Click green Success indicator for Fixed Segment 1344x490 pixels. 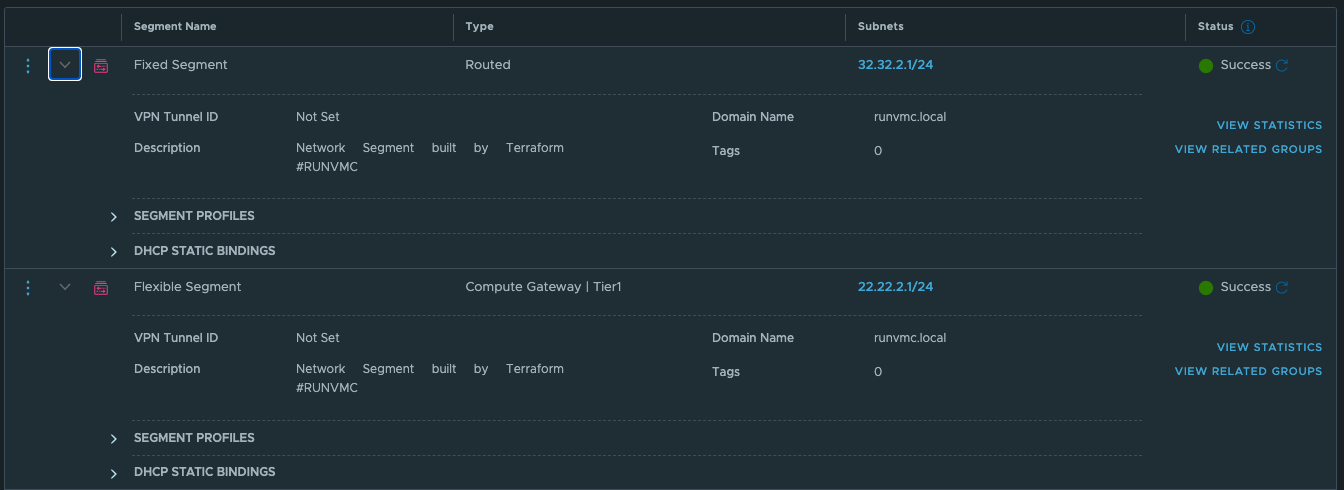(1205, 66)
